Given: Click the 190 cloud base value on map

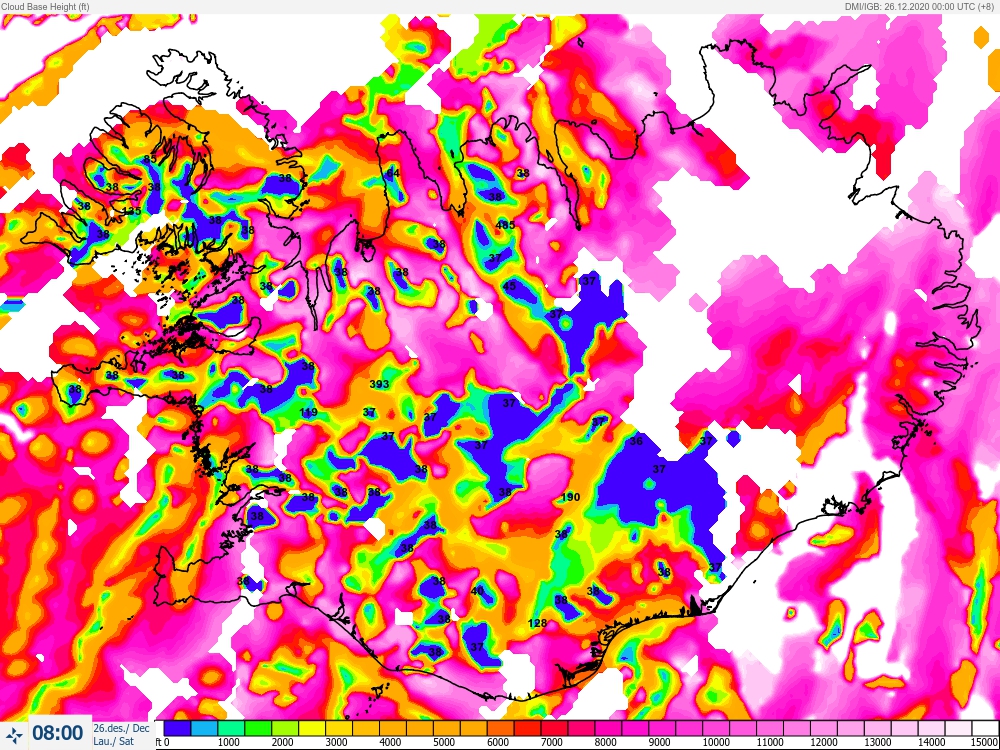Looking at the screenshot, I should point(570,497).
